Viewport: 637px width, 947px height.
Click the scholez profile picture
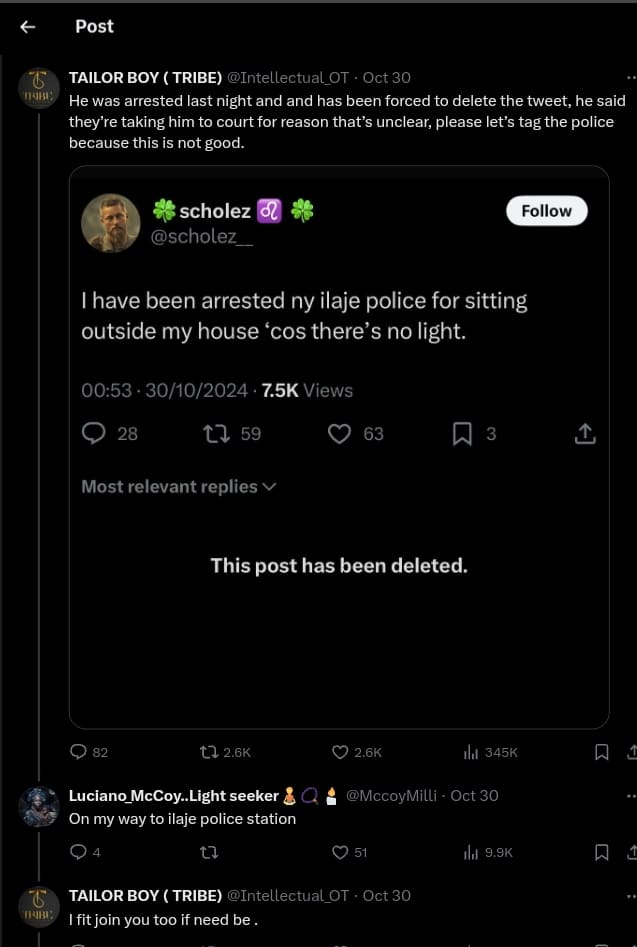pos(110,222)
